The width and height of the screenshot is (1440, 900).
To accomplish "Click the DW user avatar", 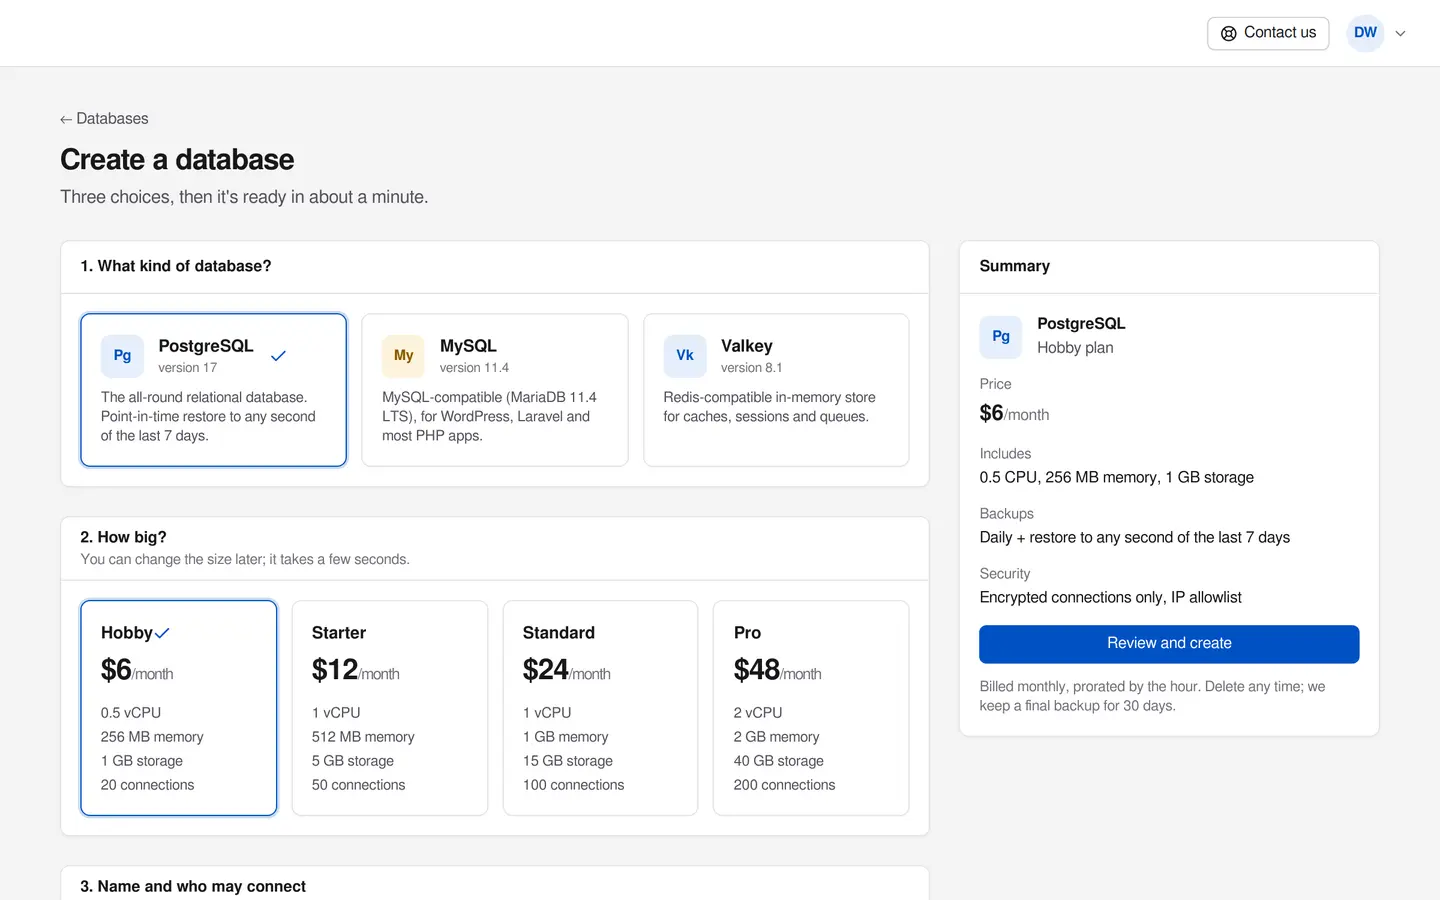I will [1365, 33].
